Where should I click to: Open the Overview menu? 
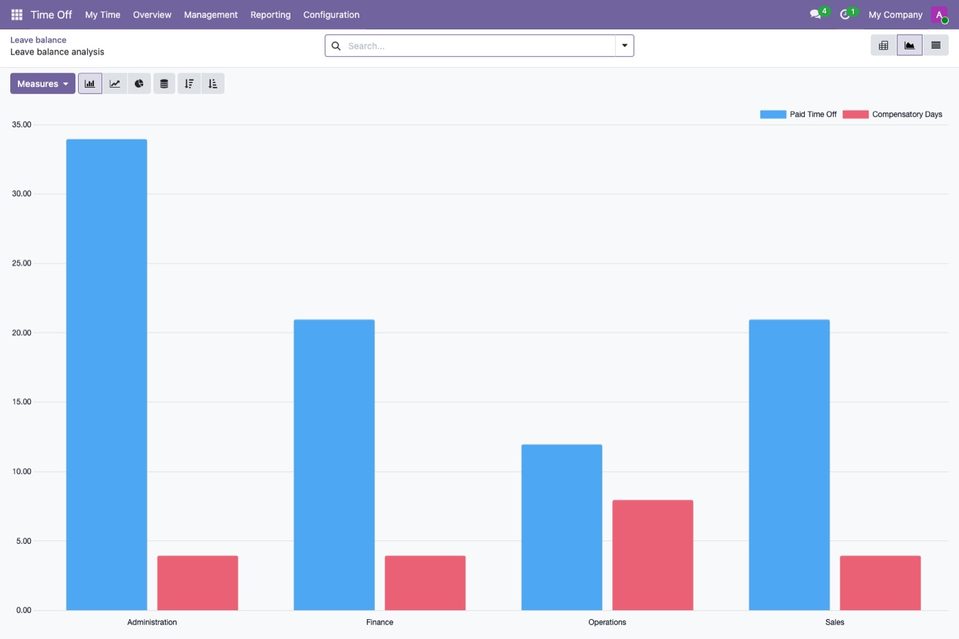click(152, 15)
